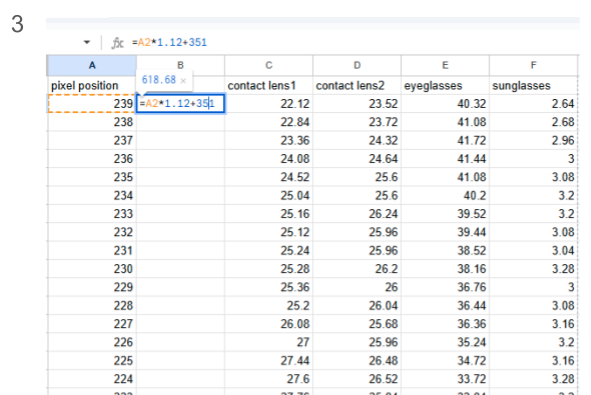Click the 'eyeglasses' header cell
This screenshot has width=591, height=395.
(445, 86)
